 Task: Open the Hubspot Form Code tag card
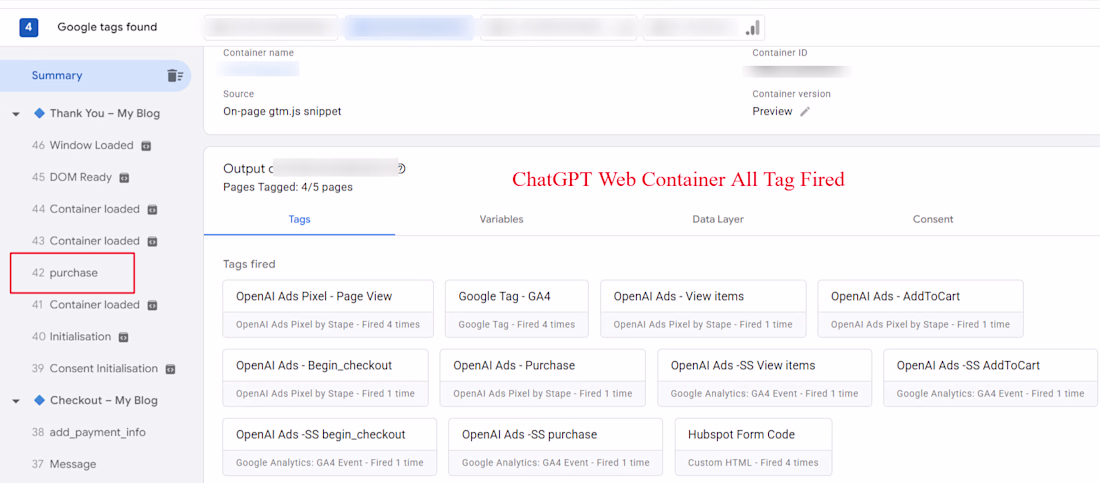click(x=753, y=447)
